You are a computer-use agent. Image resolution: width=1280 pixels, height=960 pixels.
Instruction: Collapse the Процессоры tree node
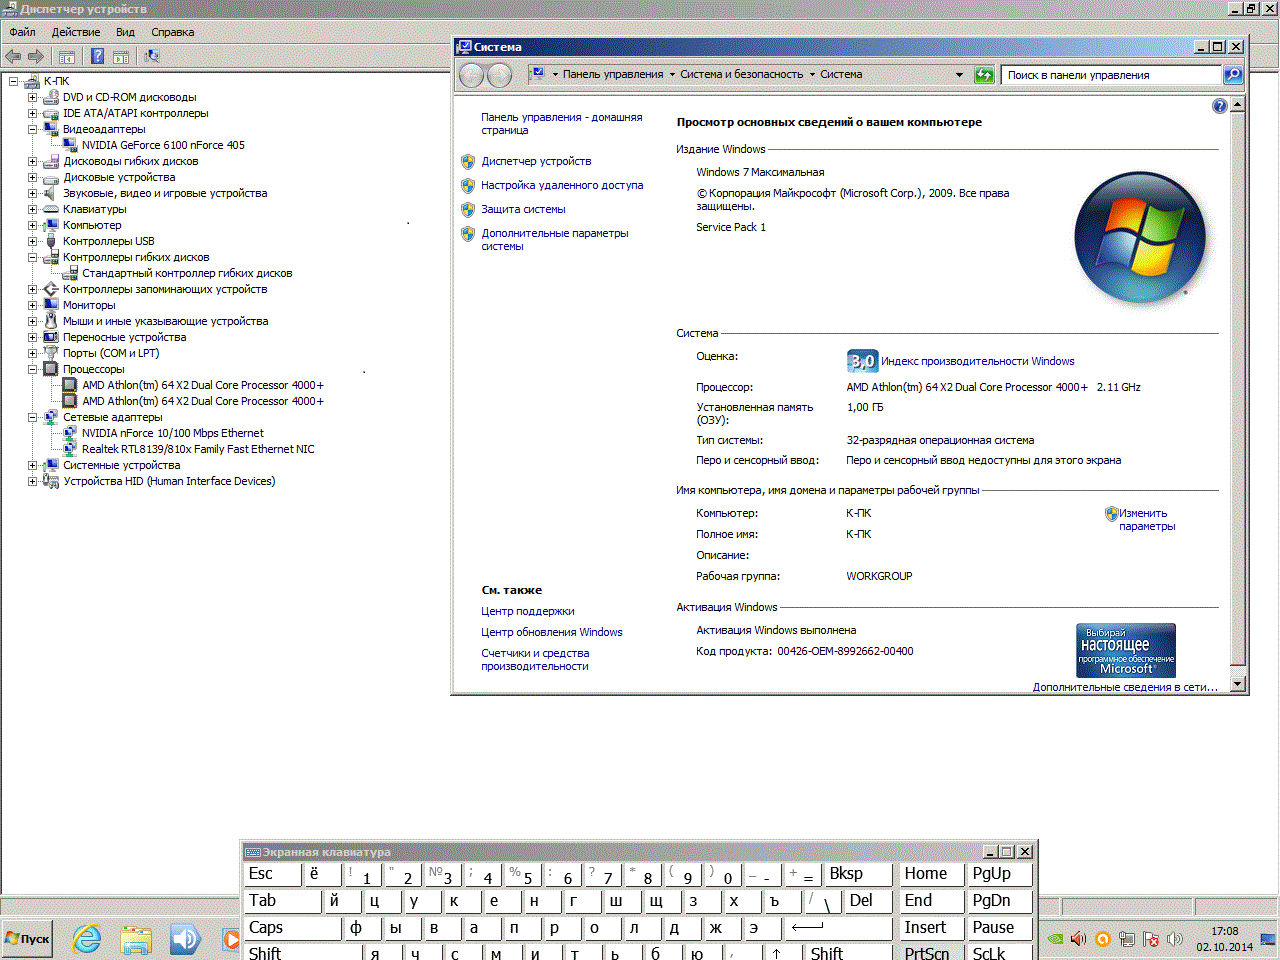pyautogui.click(x=32, y=369)
